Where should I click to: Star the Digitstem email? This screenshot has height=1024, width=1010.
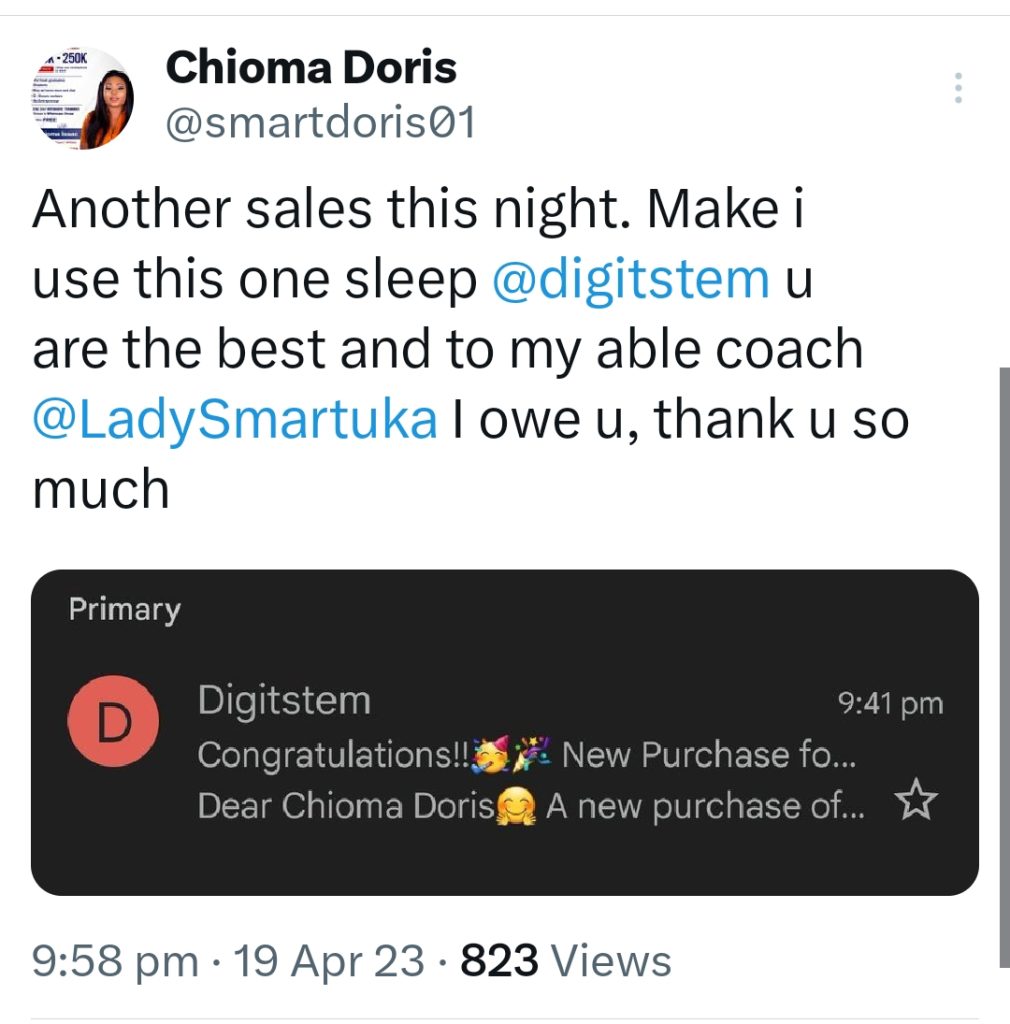pyautogui.click(x=916, y=801)
